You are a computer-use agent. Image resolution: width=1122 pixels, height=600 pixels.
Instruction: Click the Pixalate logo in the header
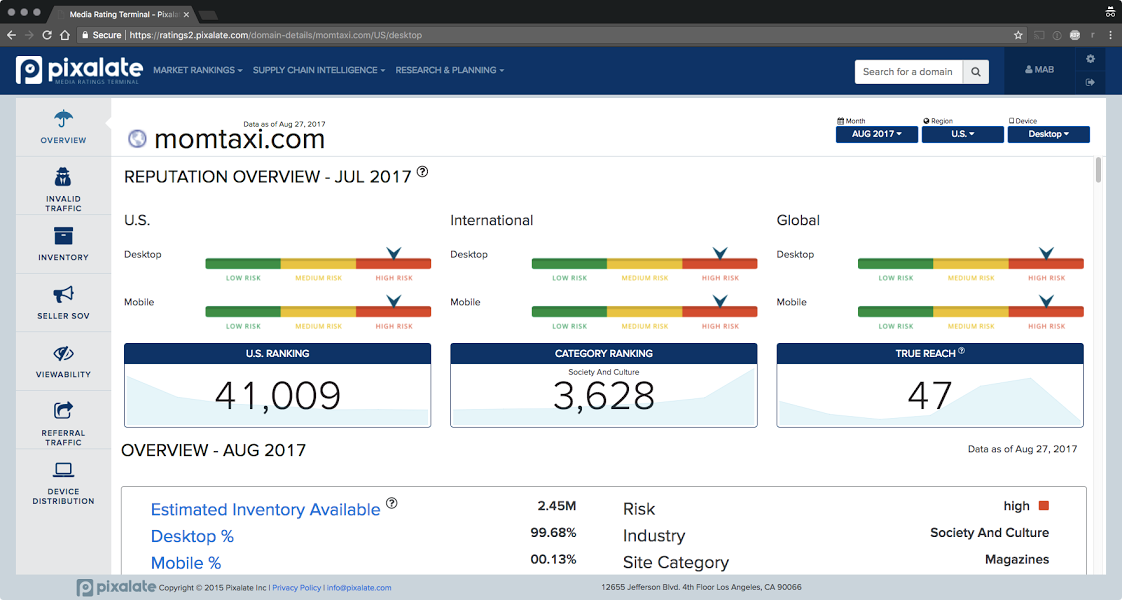pyautogui.click(x=79, y=70)
